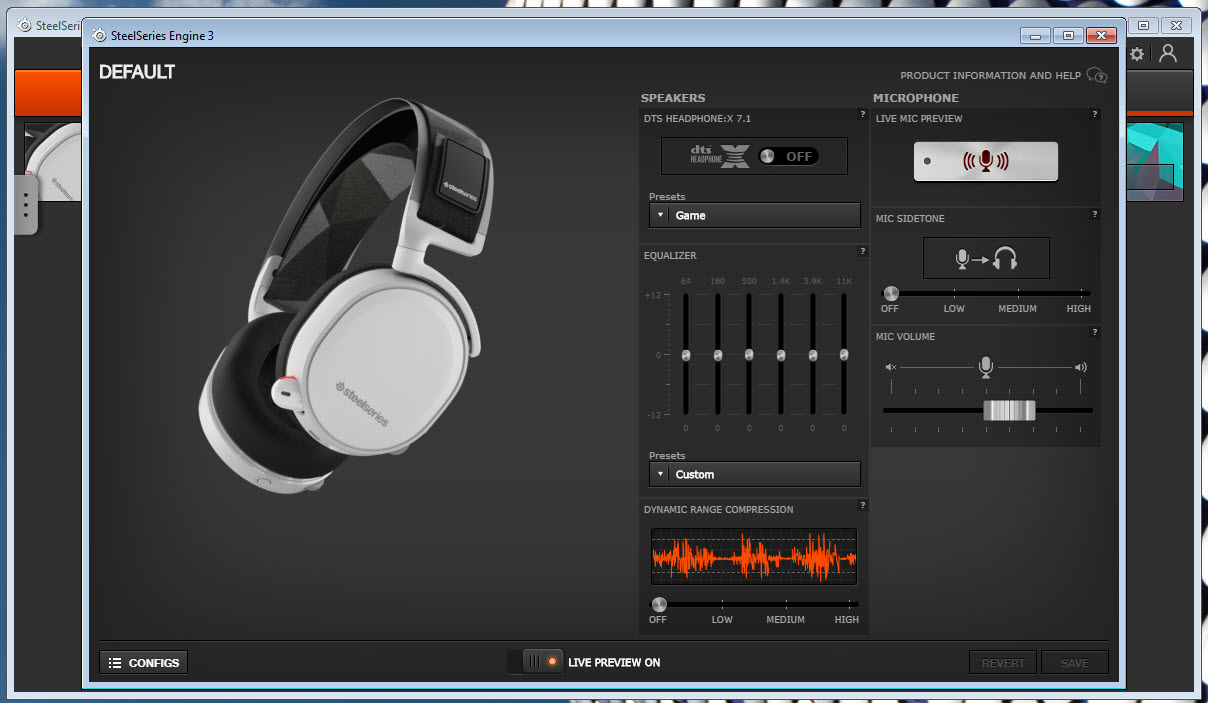Click the Live Mic Preview help question mark
The image size is (1208, 703).
coord(1095,114)
